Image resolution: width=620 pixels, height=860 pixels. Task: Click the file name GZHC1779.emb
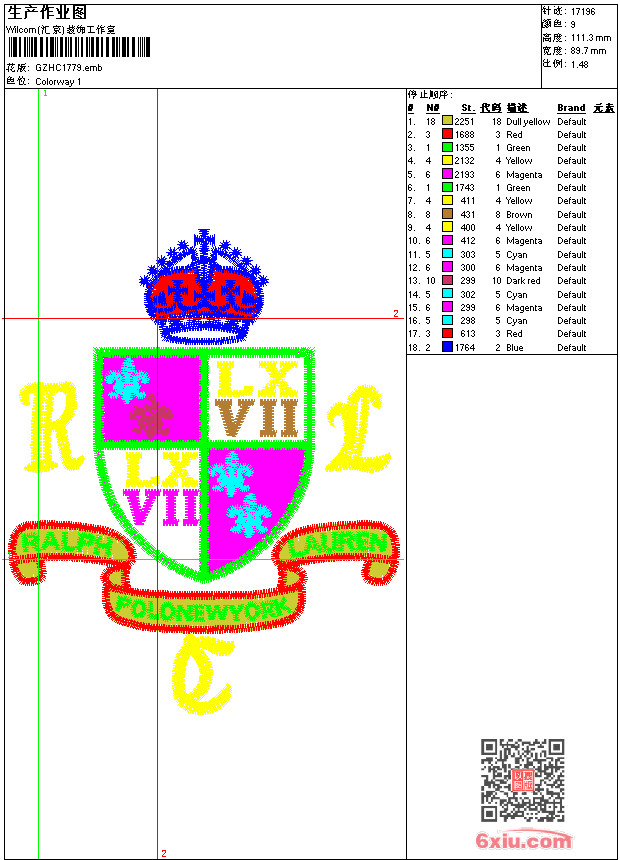[69, 68]
